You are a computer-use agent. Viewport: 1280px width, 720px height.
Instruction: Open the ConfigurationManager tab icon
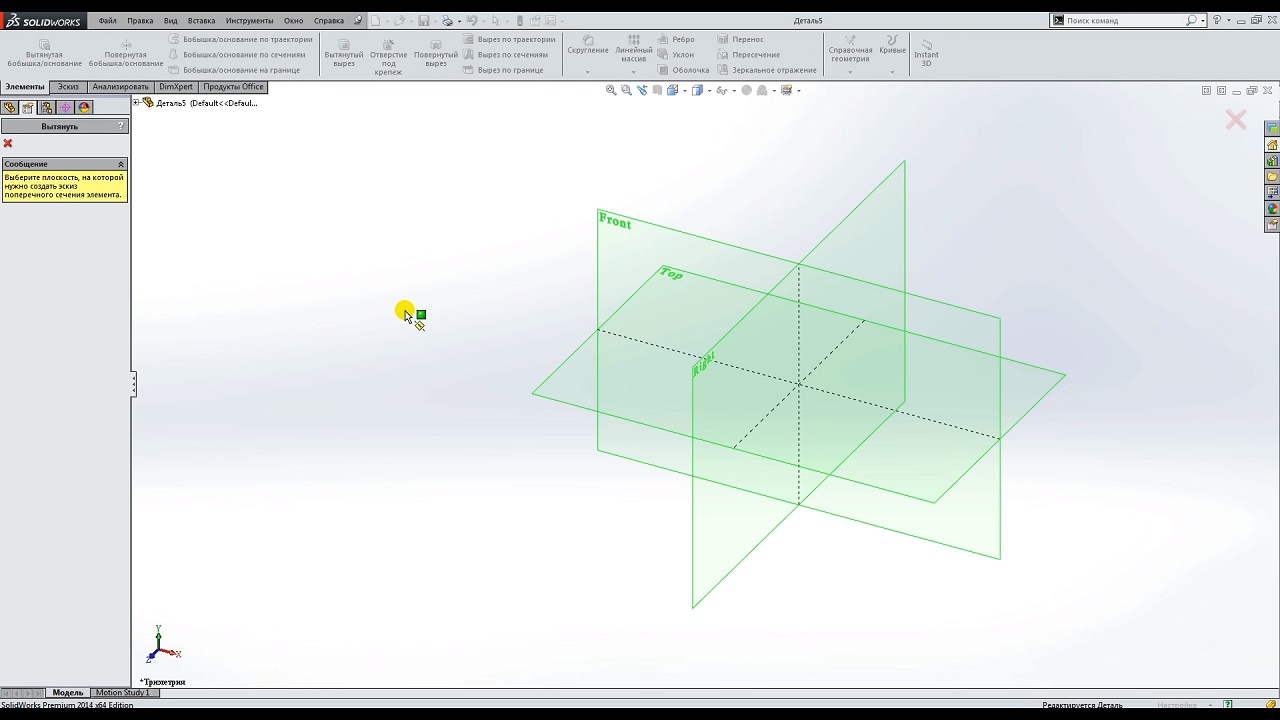[x=46, y=108]
